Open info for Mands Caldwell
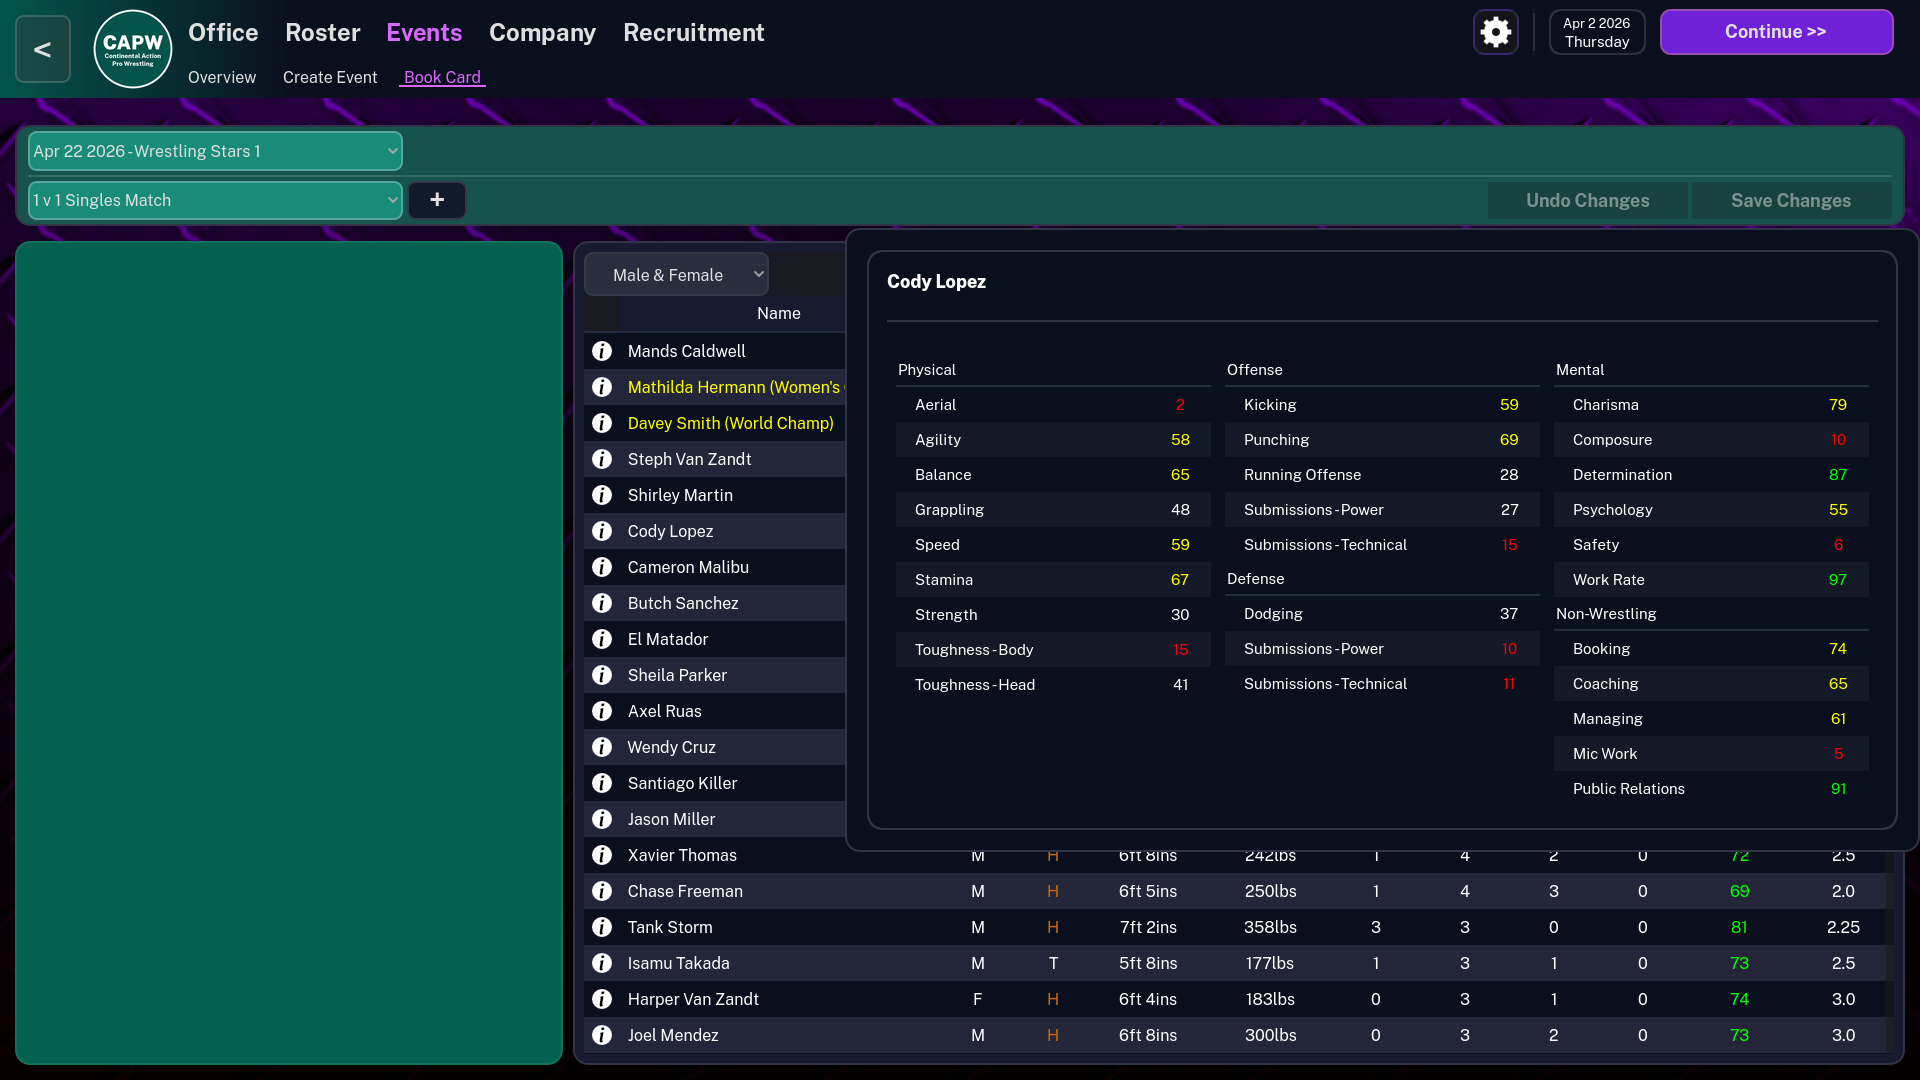Viewport: 1920px width, 1080px height. coord(602,351)
